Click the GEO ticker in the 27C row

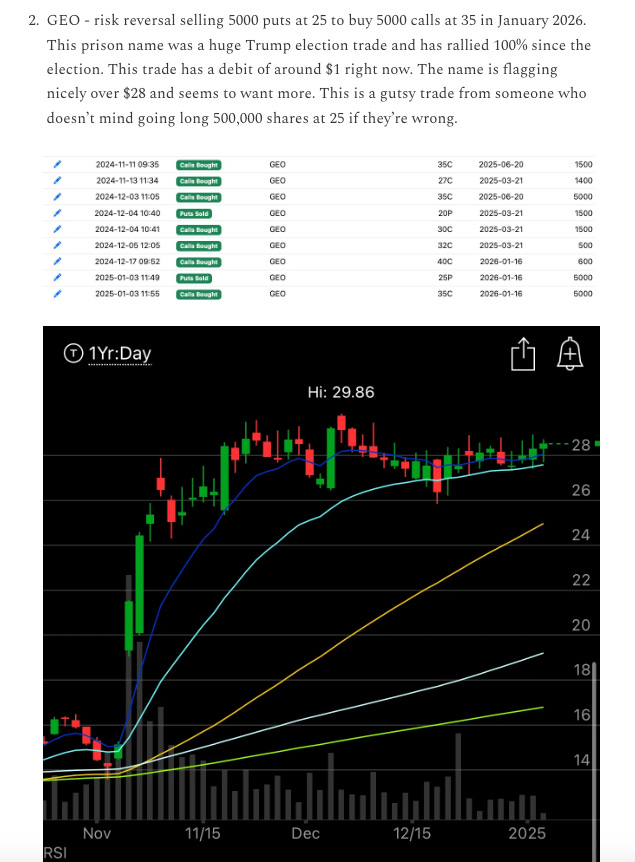tap(278, 180)
